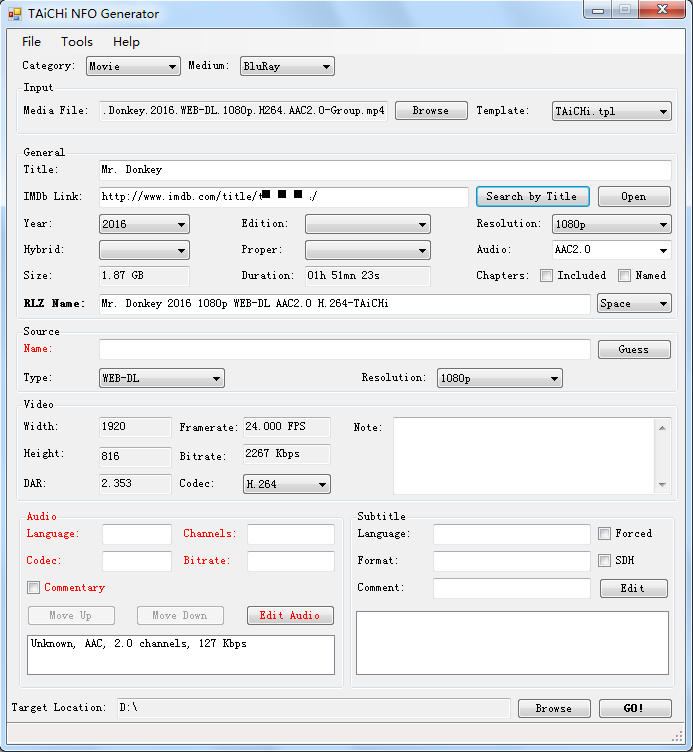The image size is (693, 752).
Task: Click the RLZ Name text field
Action: pyautogui.click(x=344, y=304)
